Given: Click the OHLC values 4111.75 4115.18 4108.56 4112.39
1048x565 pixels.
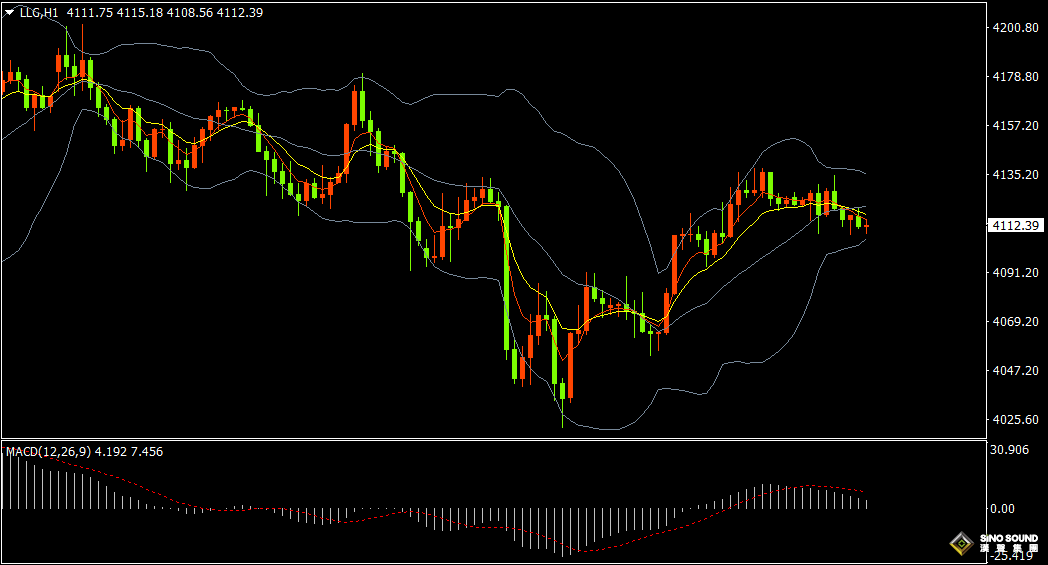Looking at the screenshot, I should 164,13.
